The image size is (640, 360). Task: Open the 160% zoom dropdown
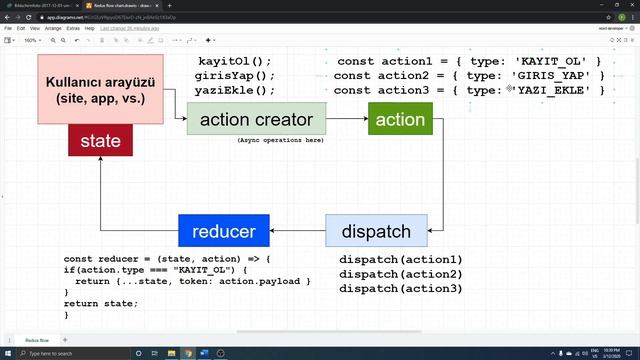(x=33, y=40)
